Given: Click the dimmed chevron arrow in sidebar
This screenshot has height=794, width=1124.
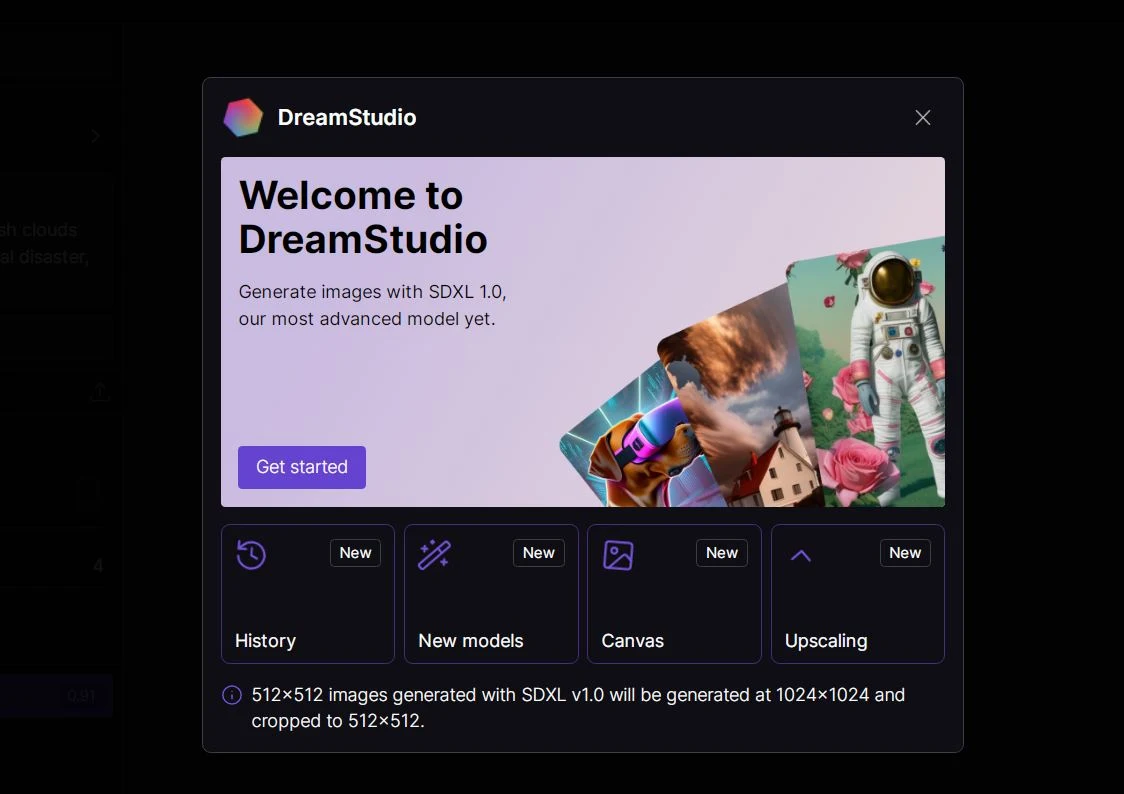Looking at the screenshot, I should pos(95,136).
